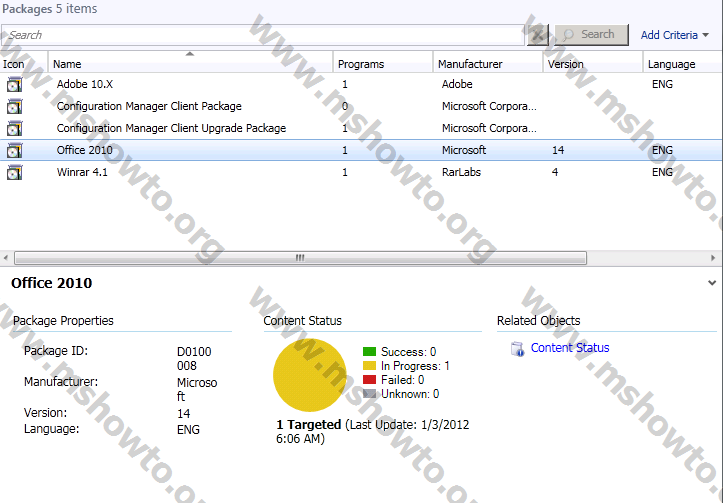Click ENG language cell for Adobe 10.X
This screenshot has width=723, height=503.
[662, 84]
